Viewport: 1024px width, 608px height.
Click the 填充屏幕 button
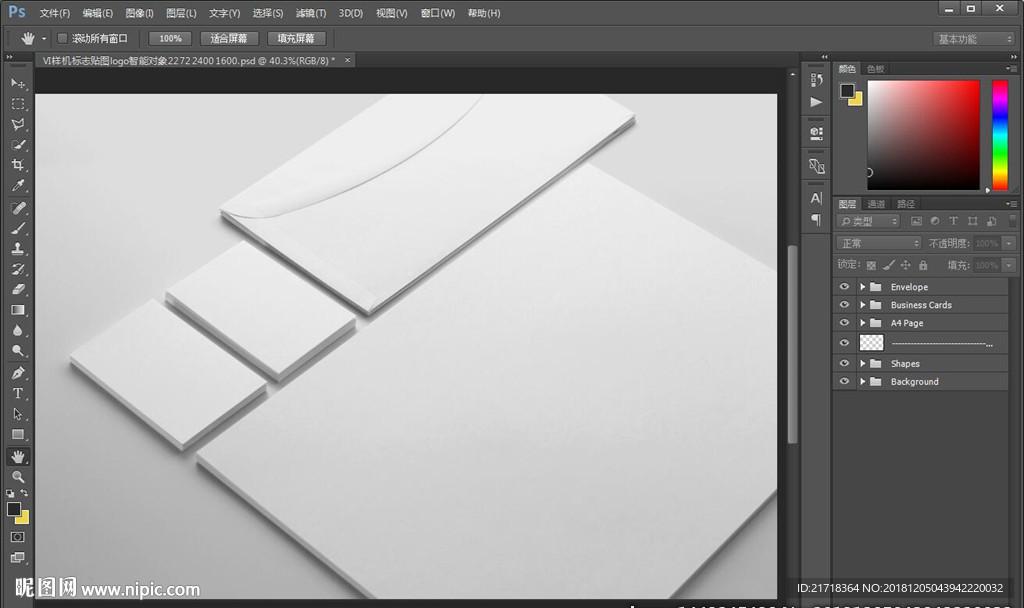point(296,38)
